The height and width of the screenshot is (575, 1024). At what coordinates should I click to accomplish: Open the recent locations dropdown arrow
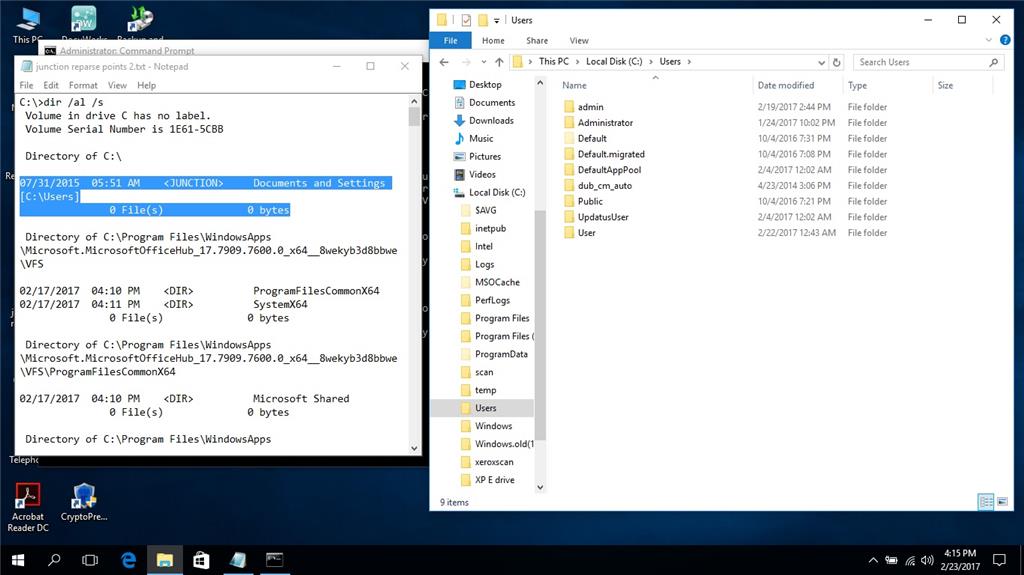[483, 62]
